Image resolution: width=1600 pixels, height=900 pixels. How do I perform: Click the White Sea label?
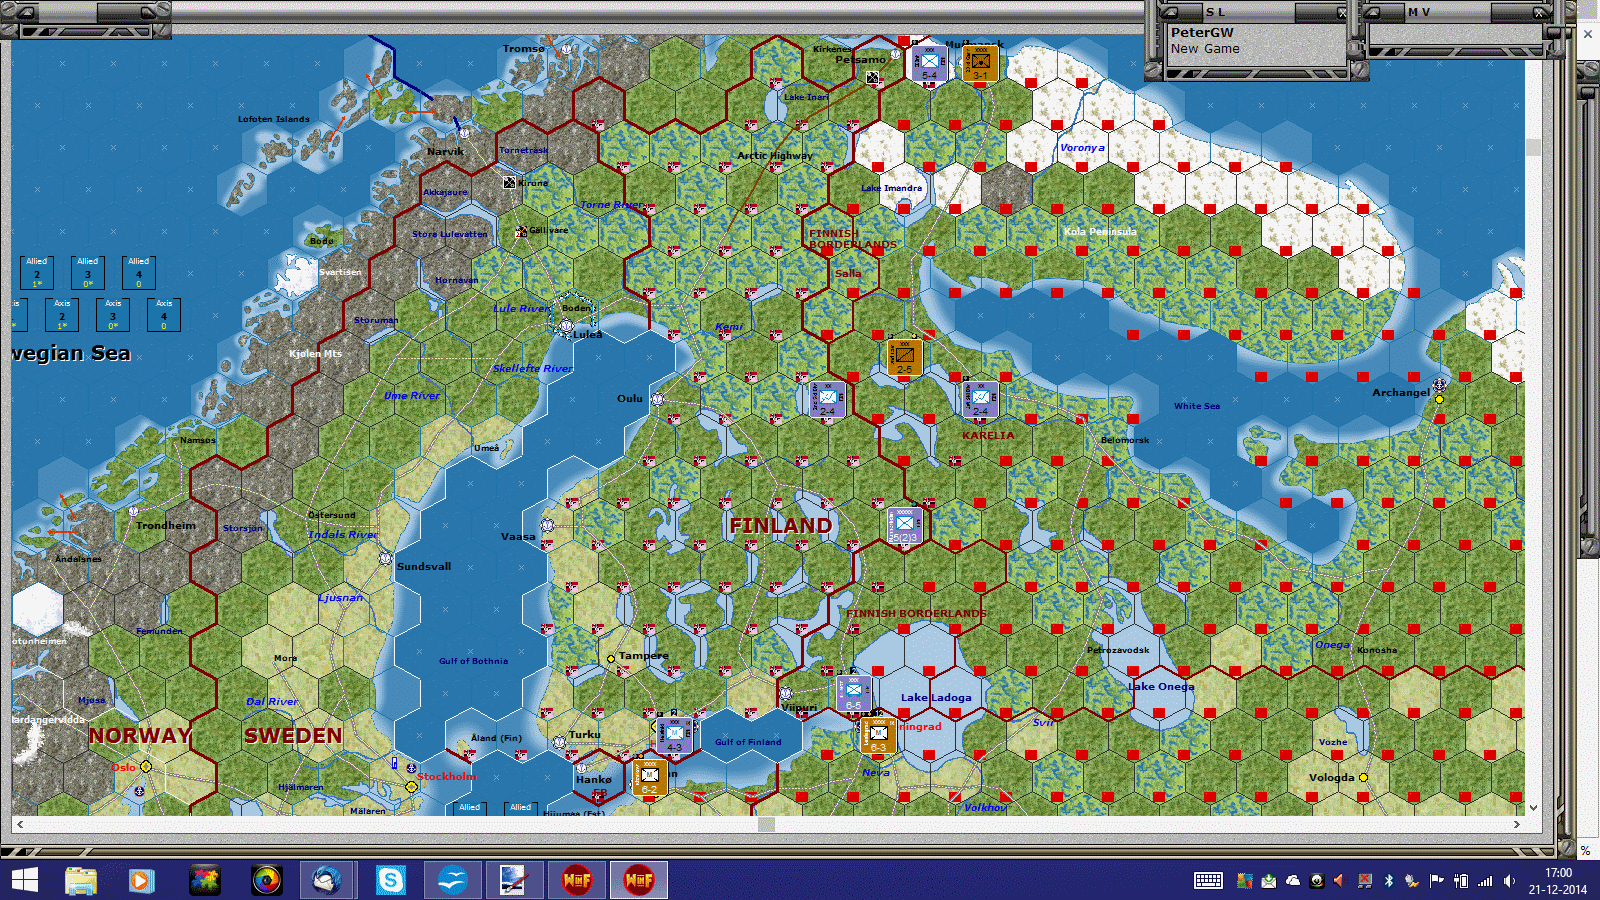1196,406
